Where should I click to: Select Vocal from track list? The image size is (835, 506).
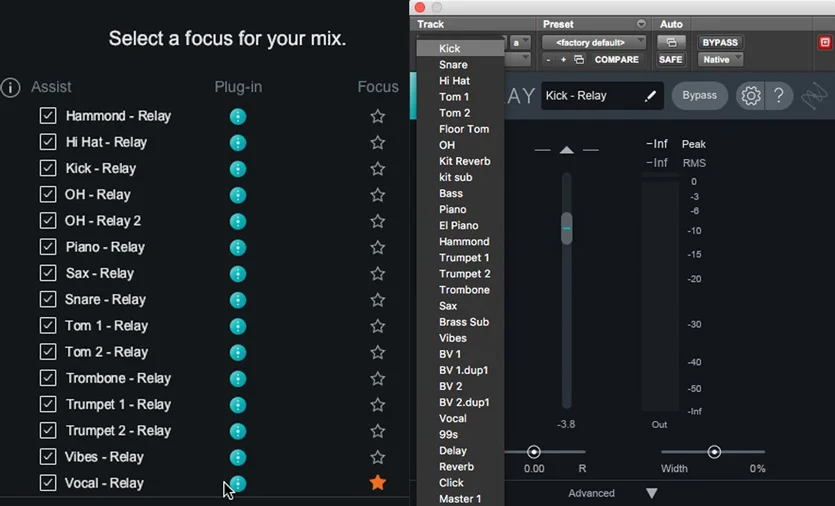(x=460, y=418)
